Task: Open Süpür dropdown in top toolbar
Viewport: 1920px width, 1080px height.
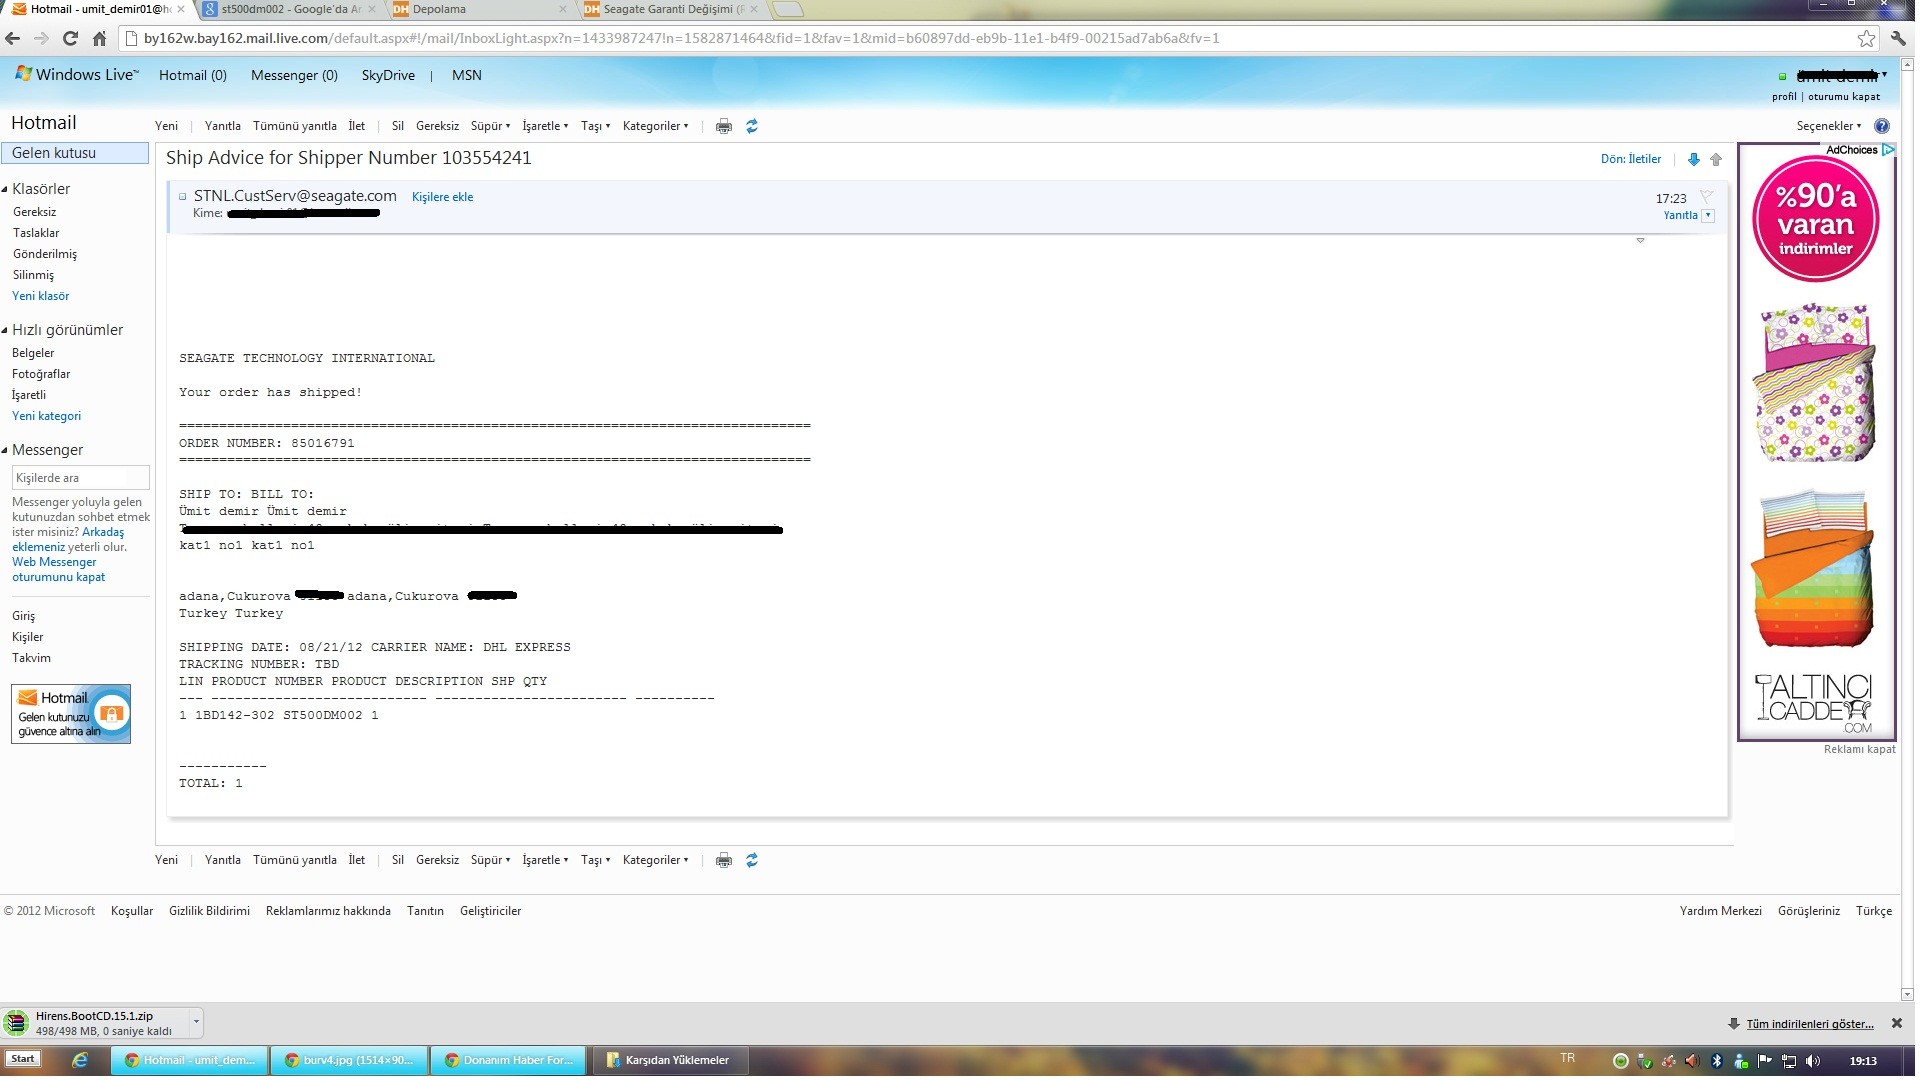Action: point(493,127)
